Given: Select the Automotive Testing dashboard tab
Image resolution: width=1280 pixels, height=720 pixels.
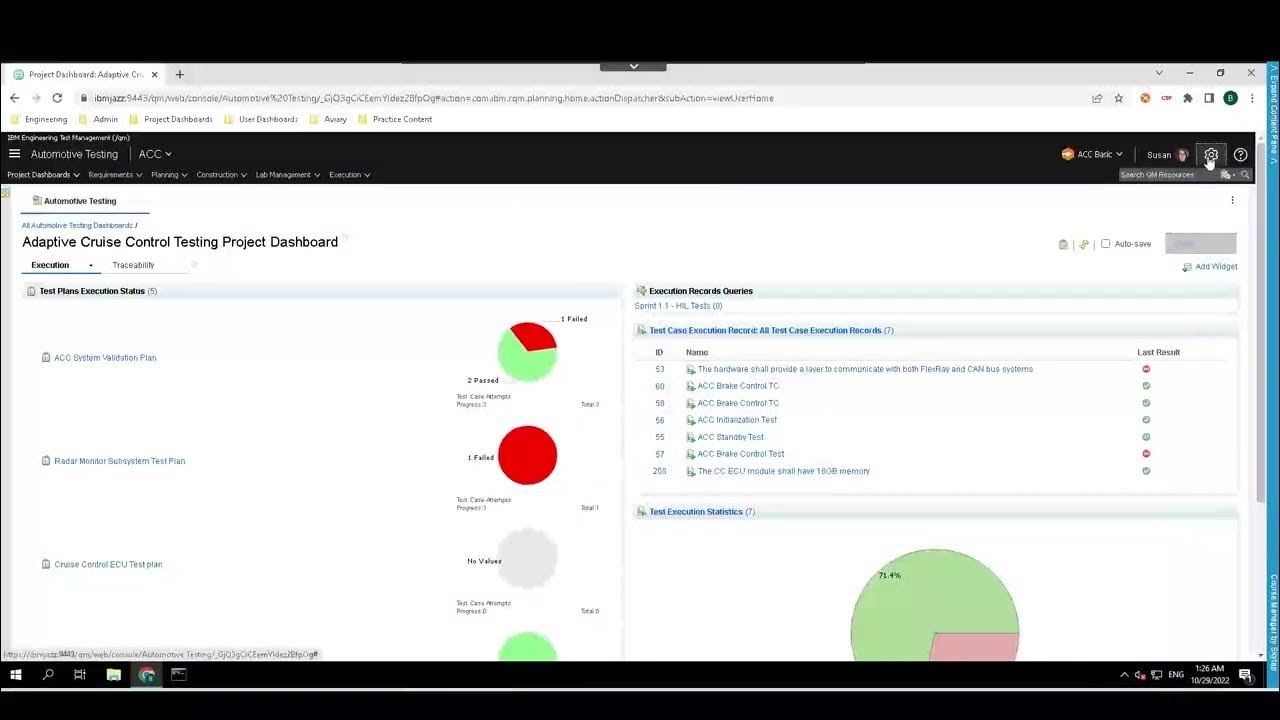Looking at the screenshot, I should pyautogui.click(x=80, y=201).
